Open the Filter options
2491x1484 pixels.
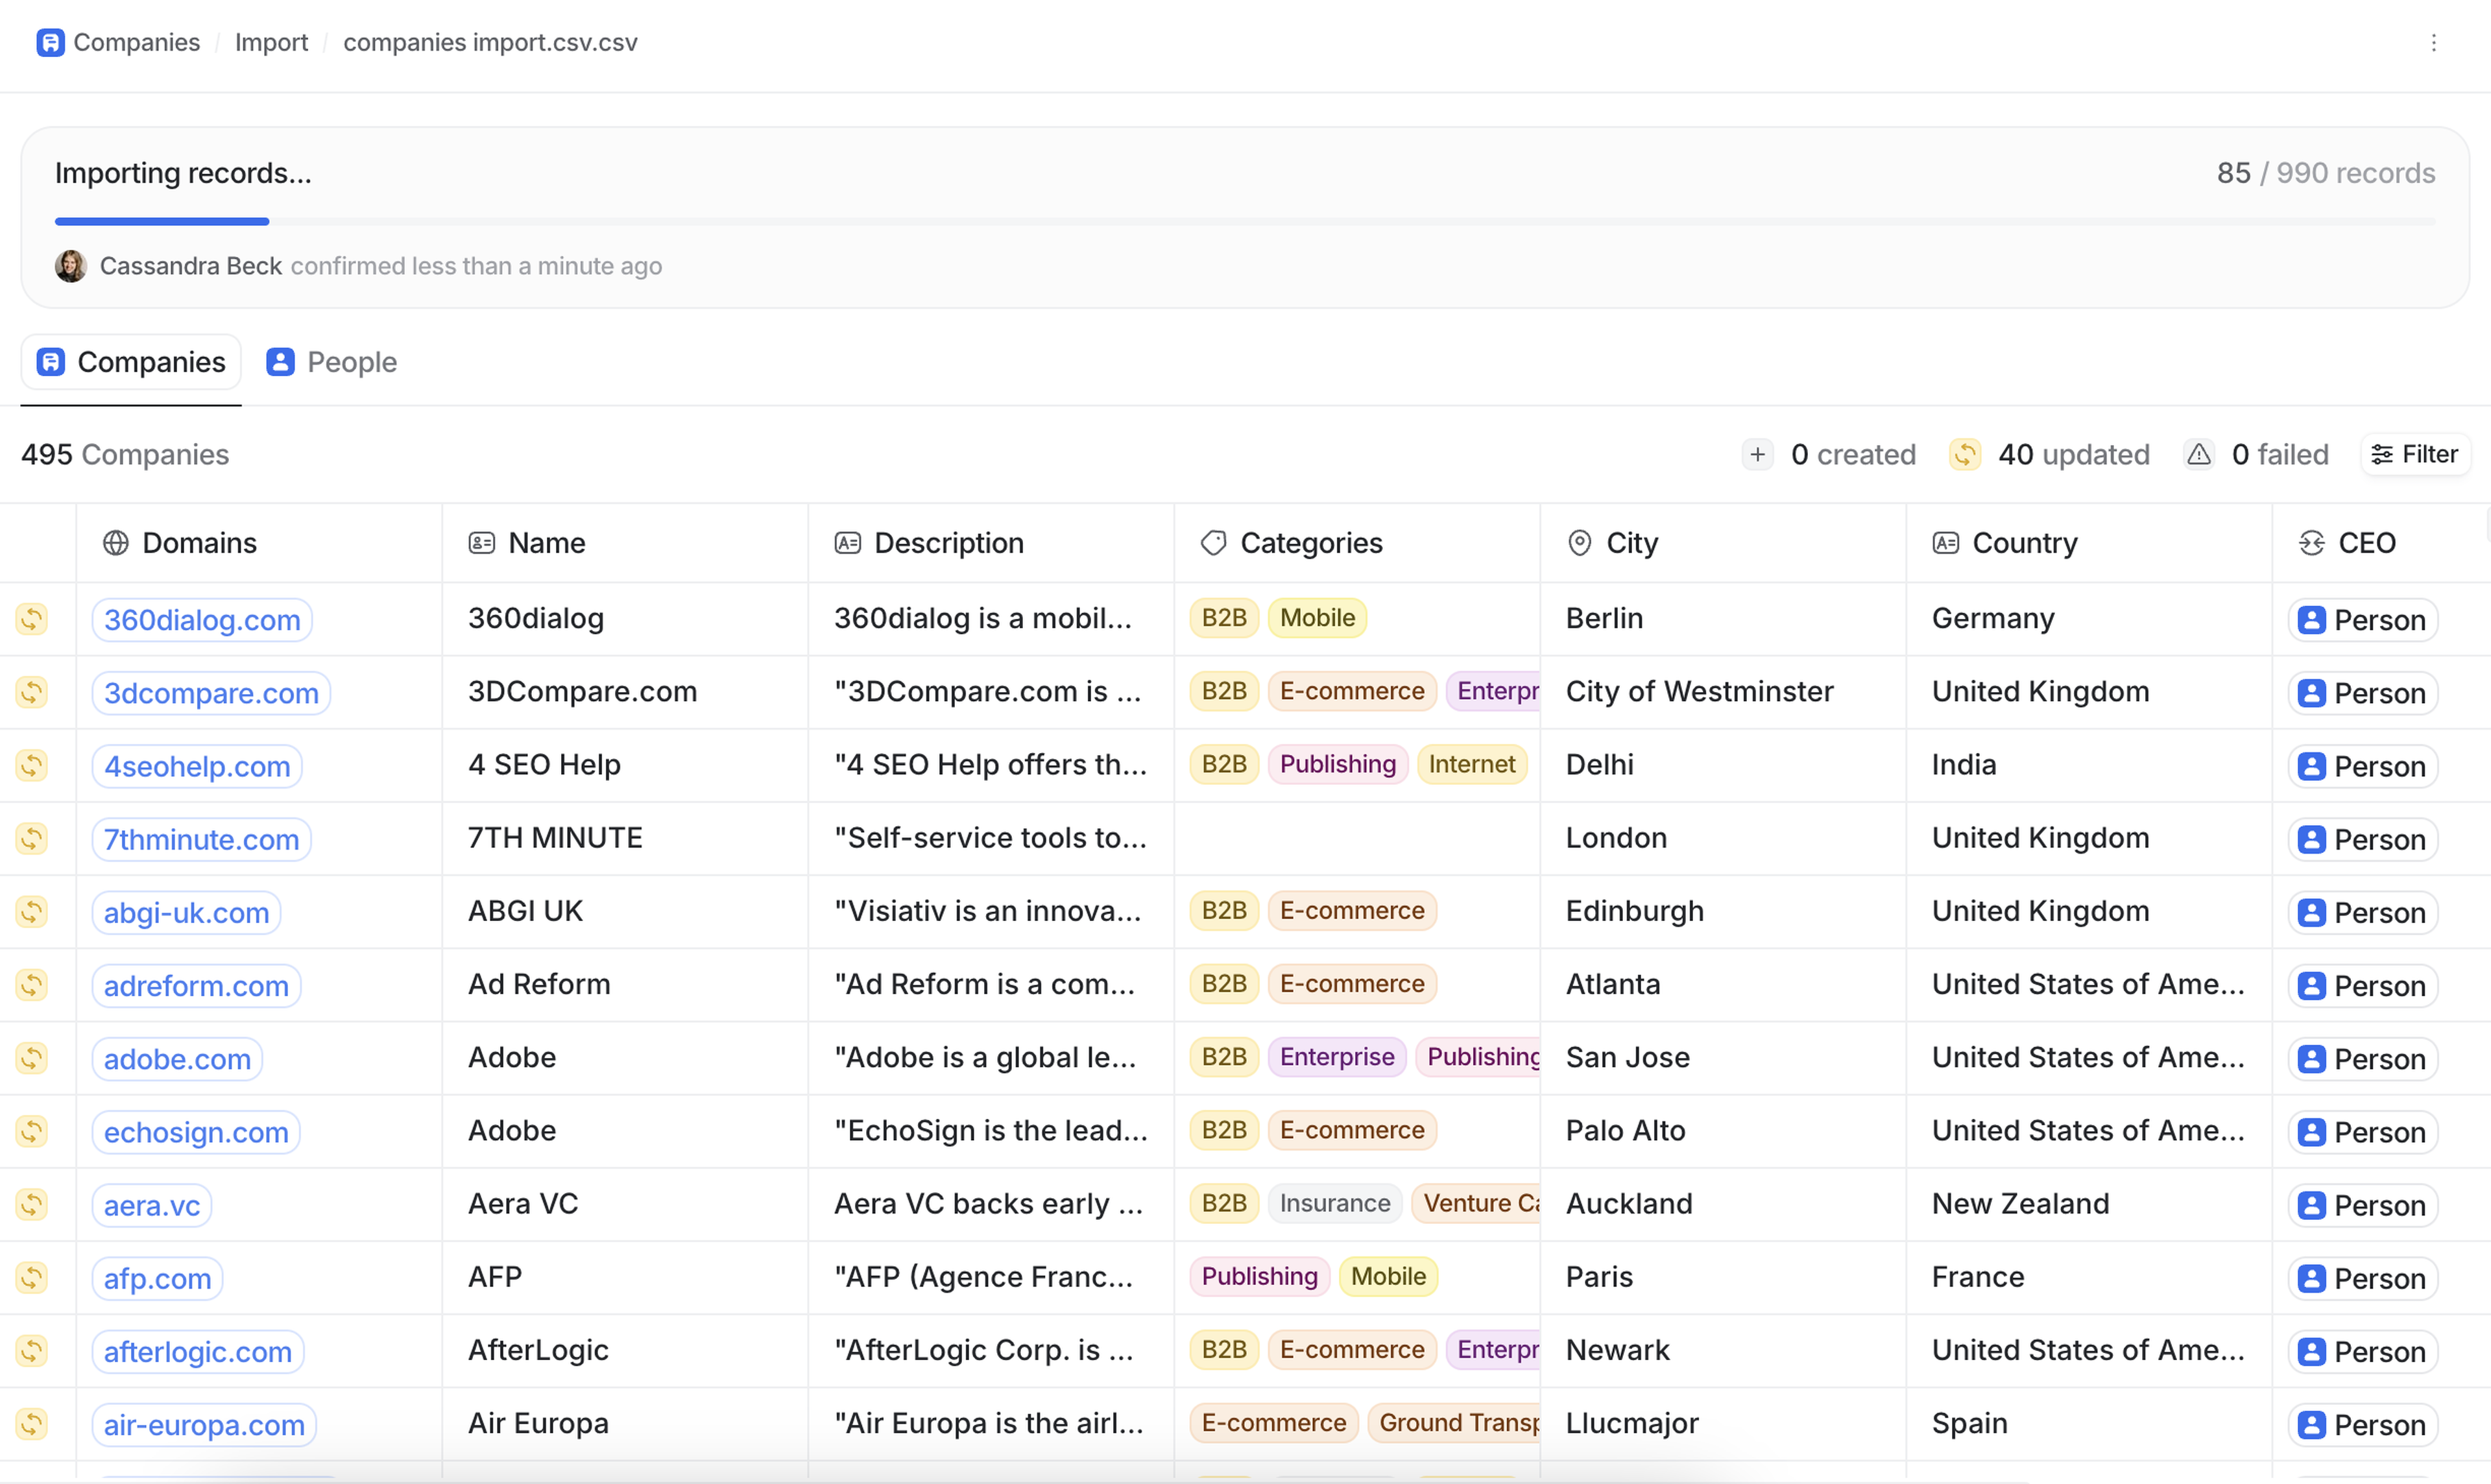click(x=2415, y=455)
